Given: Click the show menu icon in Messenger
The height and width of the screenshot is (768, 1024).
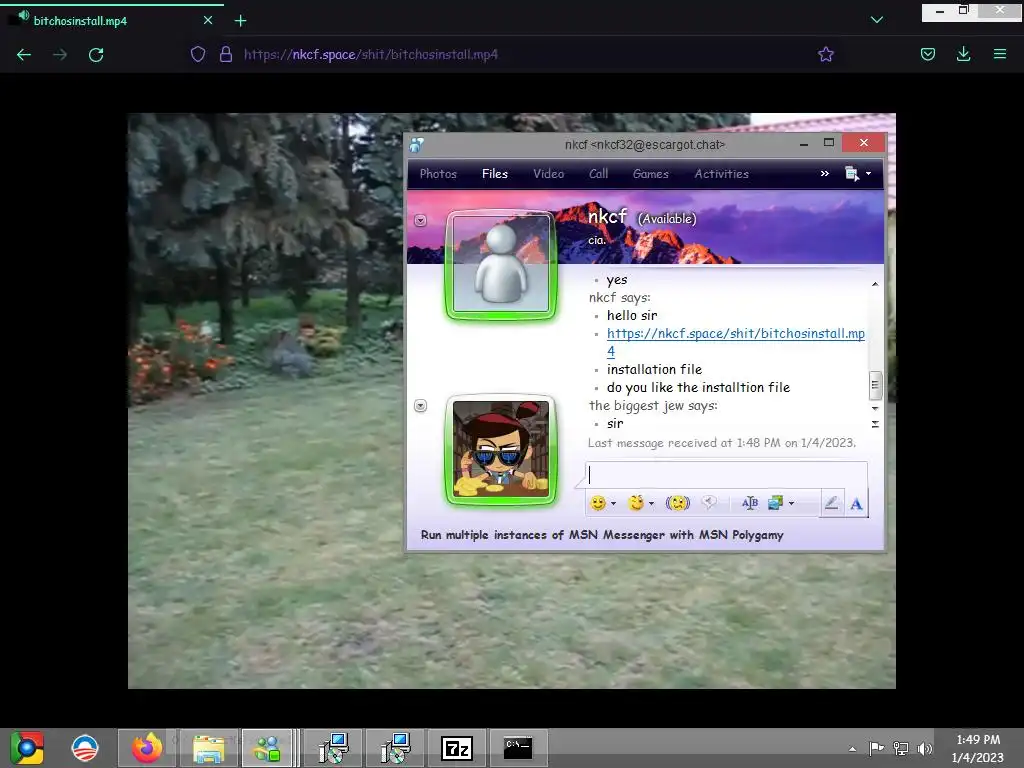Looking at the screenshot, I should 852,174.
